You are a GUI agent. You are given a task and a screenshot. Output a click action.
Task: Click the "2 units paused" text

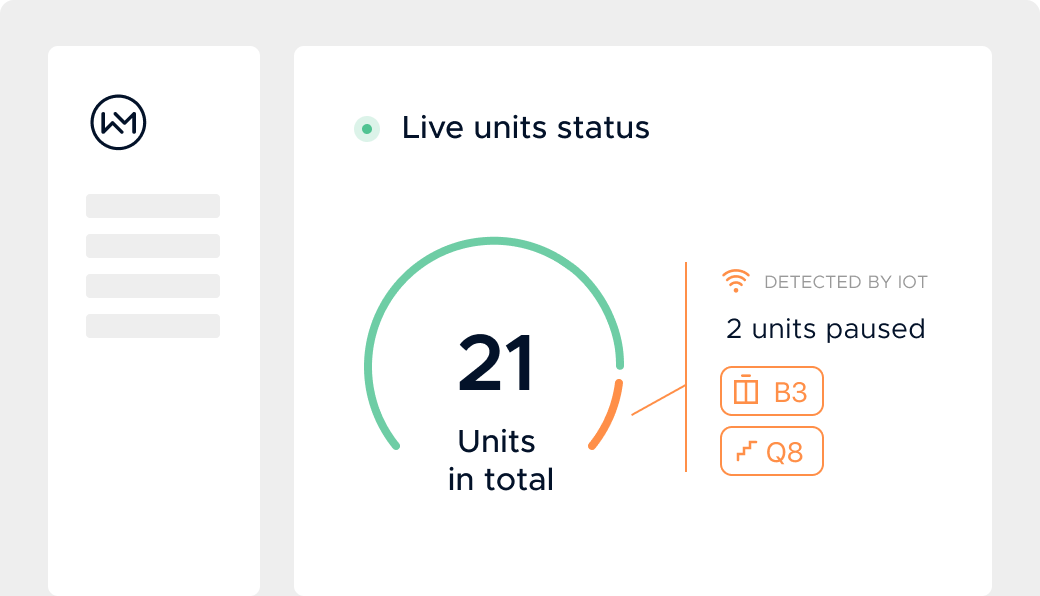point(825,329)
